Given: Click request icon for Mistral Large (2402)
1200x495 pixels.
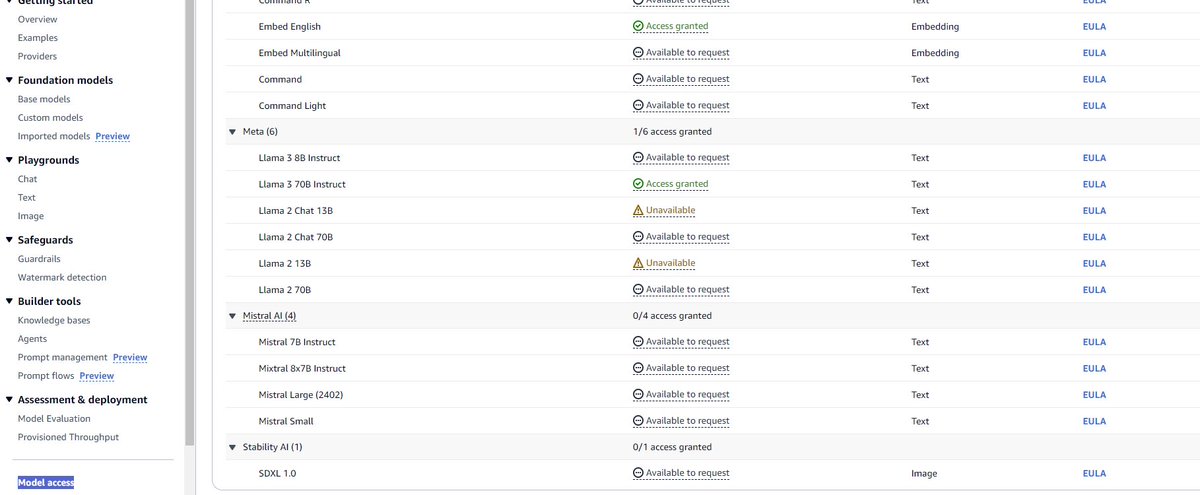Looking at the screenshot, I should click(638, 395).
